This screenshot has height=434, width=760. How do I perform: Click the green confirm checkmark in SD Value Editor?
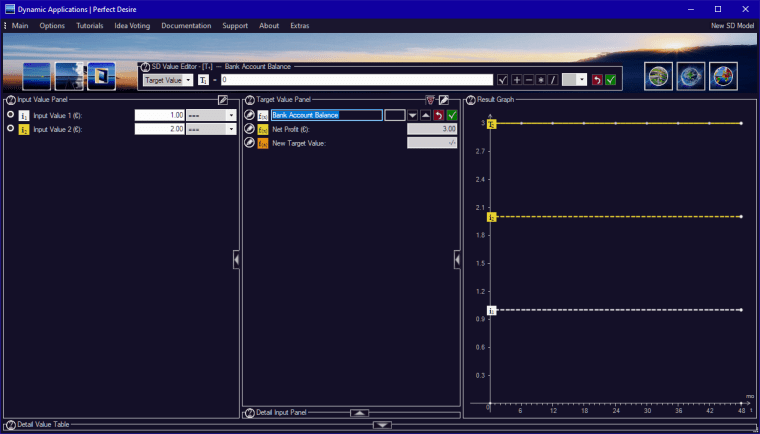[610, 80]
